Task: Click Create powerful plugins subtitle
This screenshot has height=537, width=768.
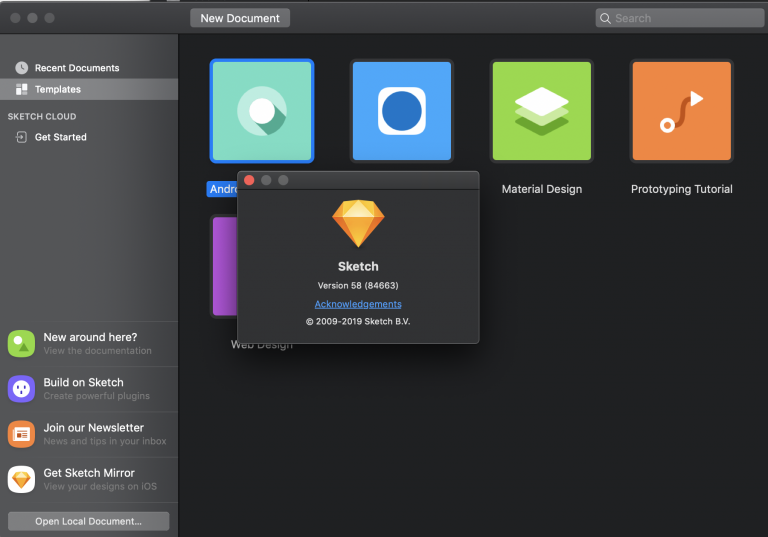Action: [96, 396]
